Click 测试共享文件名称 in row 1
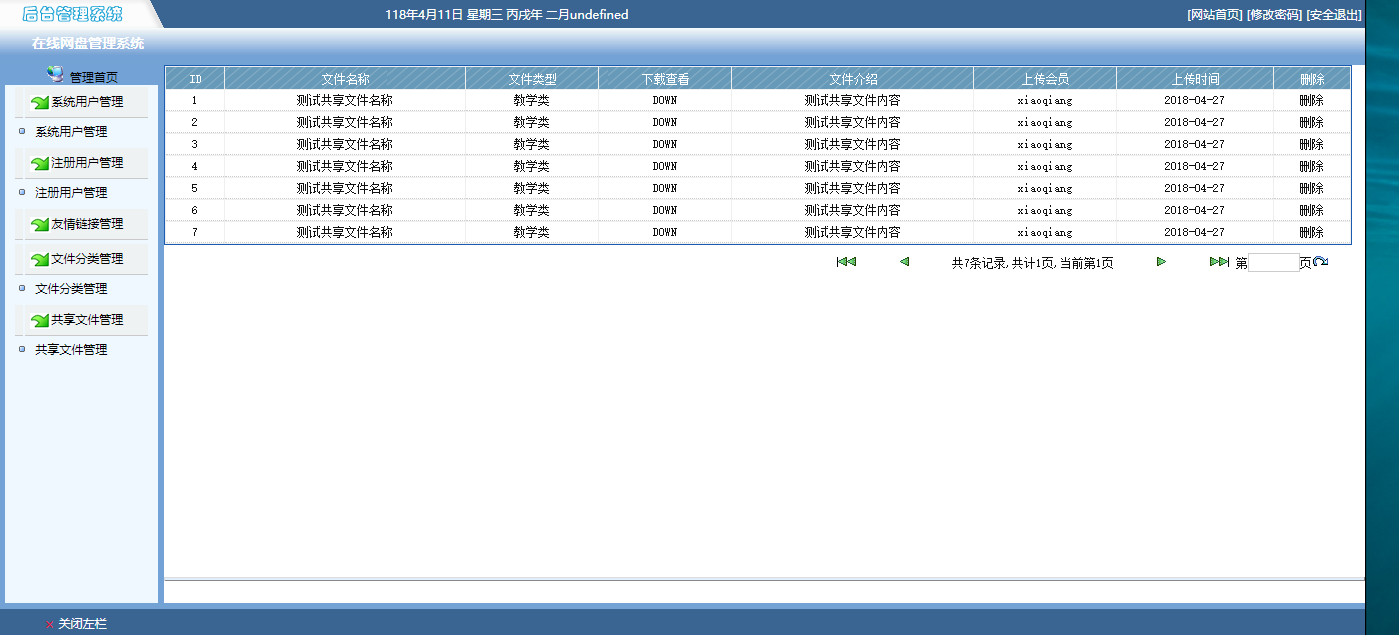1399x635 pixels. point(345,101)
